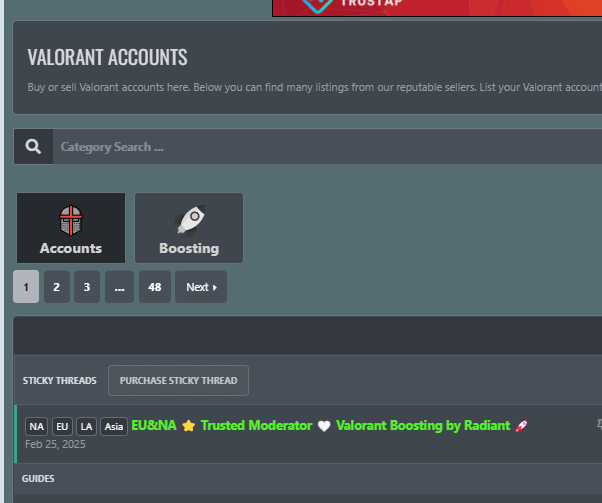This screenshot has height=503, width=602.
Task: Open the EU&NA Trusted Moderator thread
Action: pyautogui.click(x=330, y=425)
